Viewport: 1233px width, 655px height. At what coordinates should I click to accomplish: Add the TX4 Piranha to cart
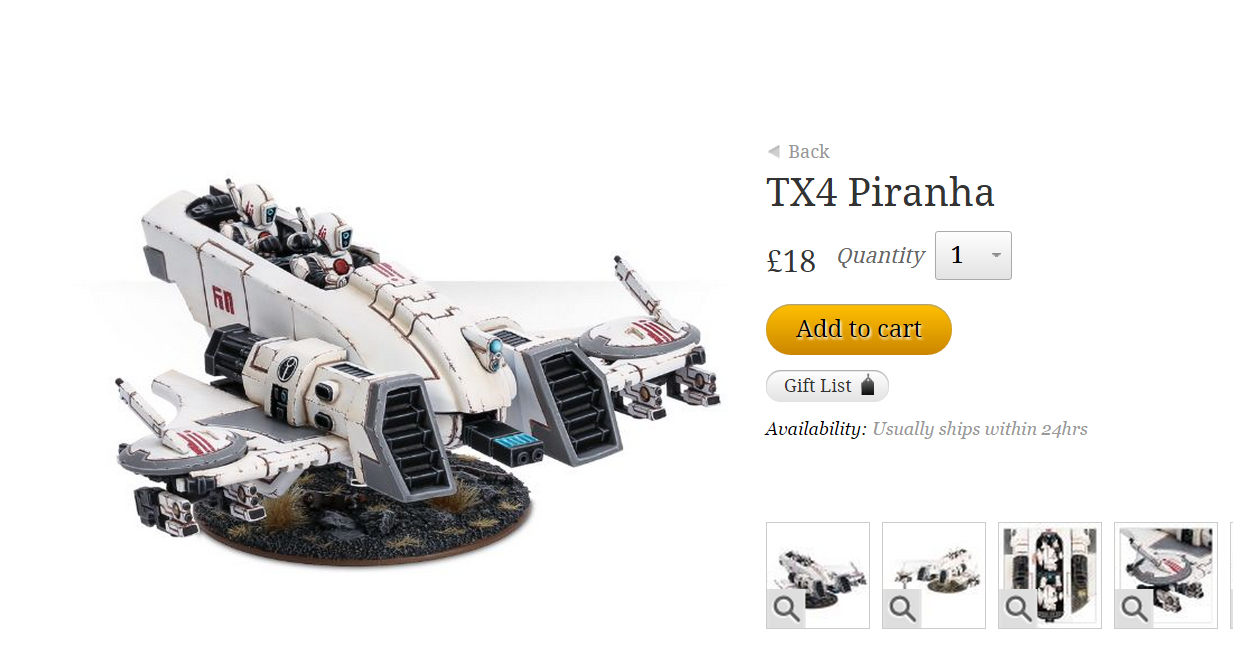[858, 329]
